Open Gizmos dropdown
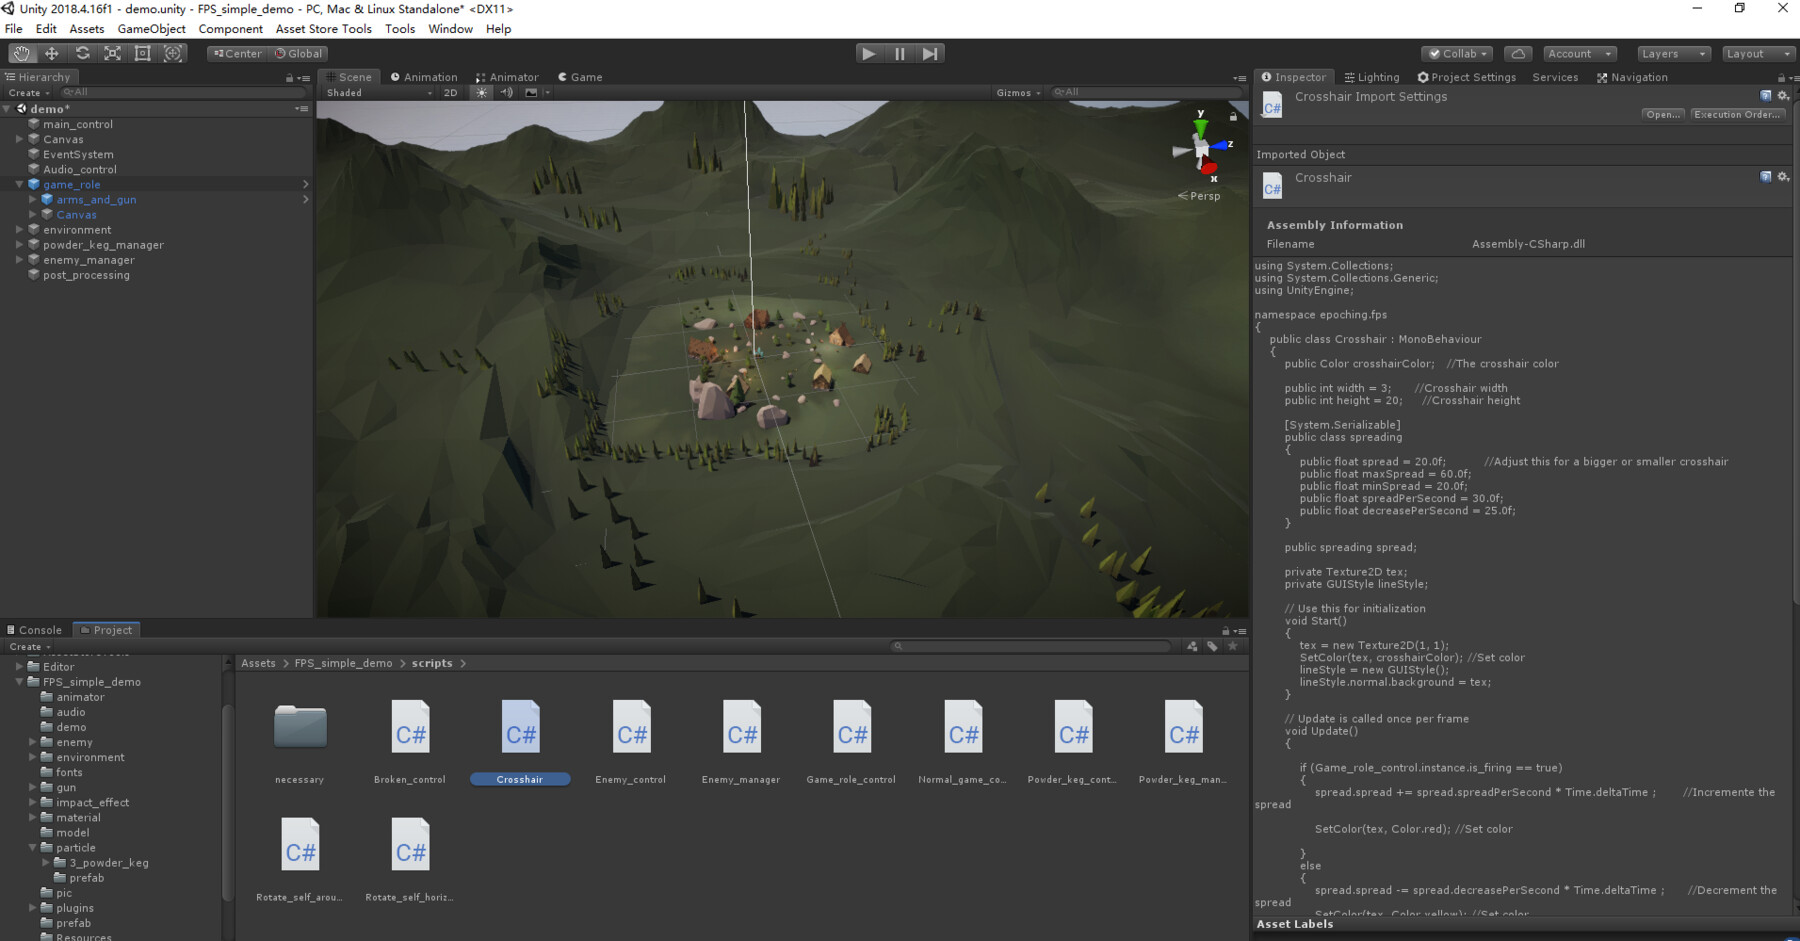The image size is (1800, 941). pyautogui.click(x=1018, y=93)
